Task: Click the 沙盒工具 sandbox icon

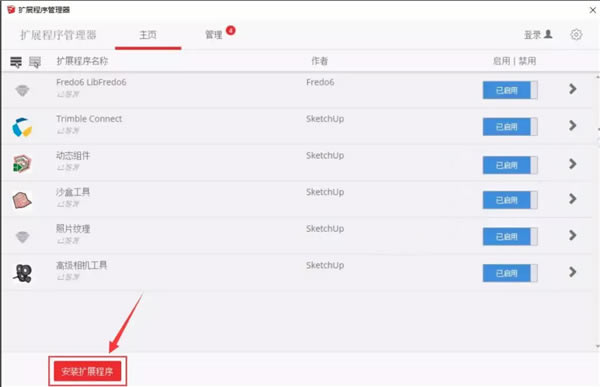Action: tap(22, 200)
